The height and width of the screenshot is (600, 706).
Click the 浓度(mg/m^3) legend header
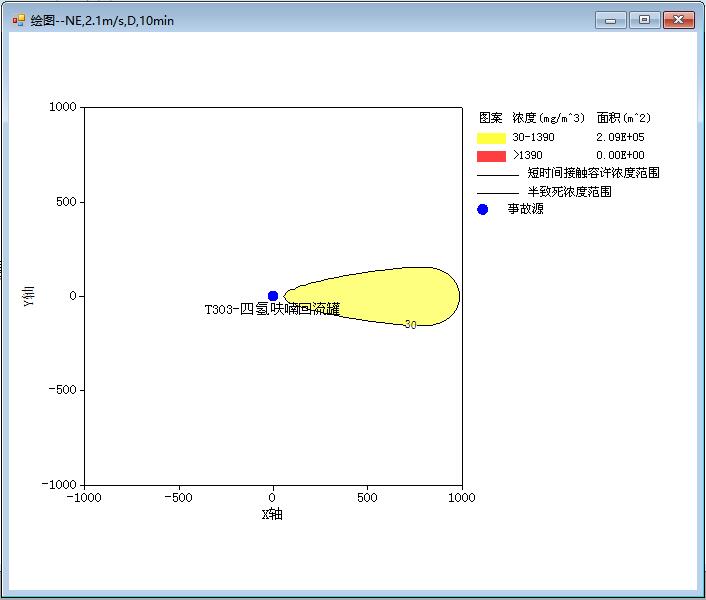pos(548,118)
